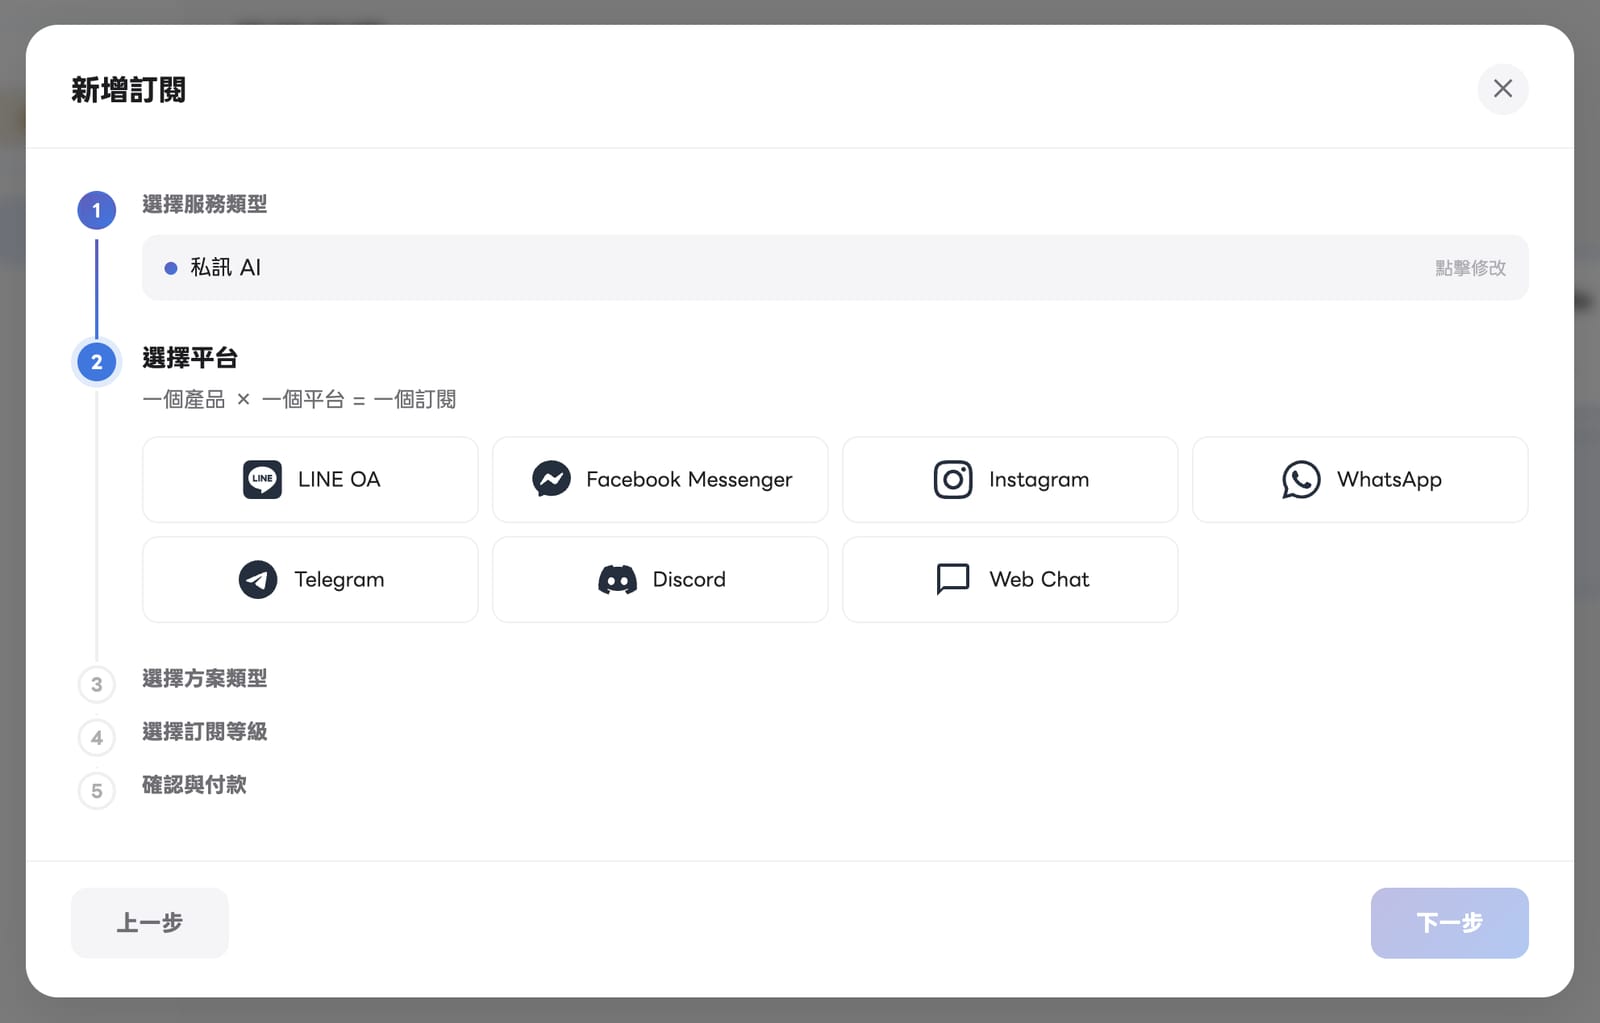
Task: Choose the Facebook Messenger logo icon
Action: coord(551,479)
